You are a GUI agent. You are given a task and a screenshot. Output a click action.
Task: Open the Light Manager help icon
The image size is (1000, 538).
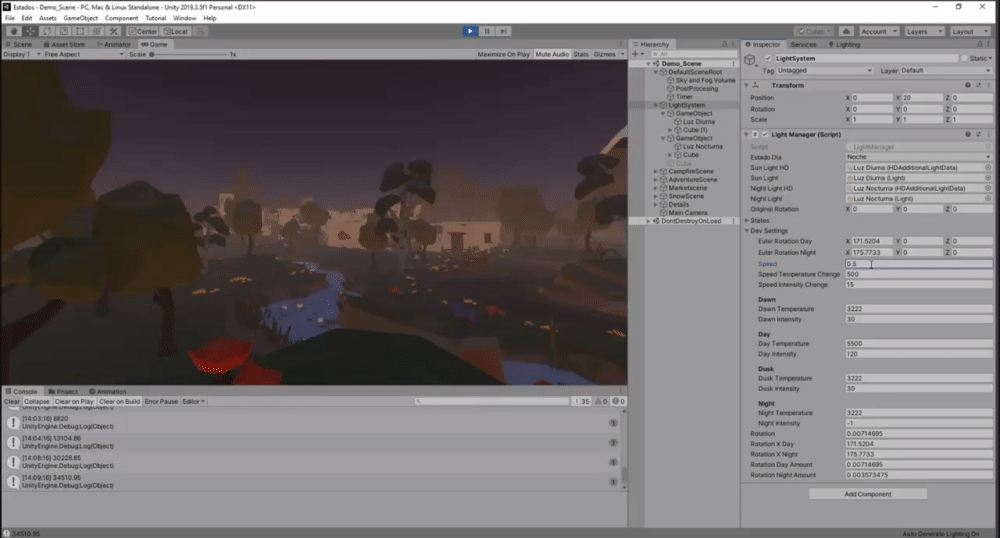click(x=967, y=134)
